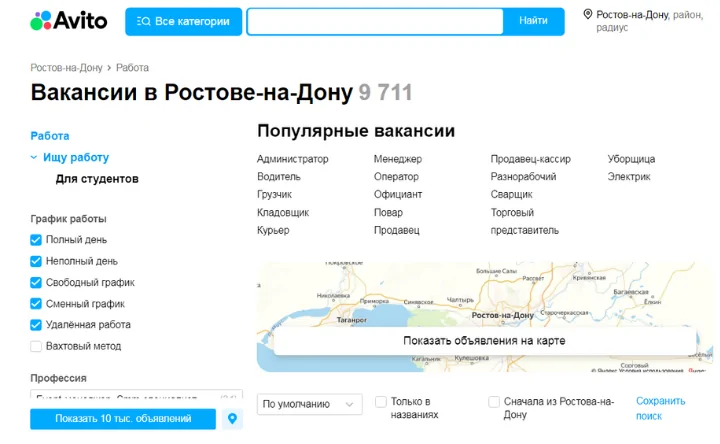Collapse the 'Ищу работу' category chevron
Screen dimensions: 720x444
(x=34, y=158)
